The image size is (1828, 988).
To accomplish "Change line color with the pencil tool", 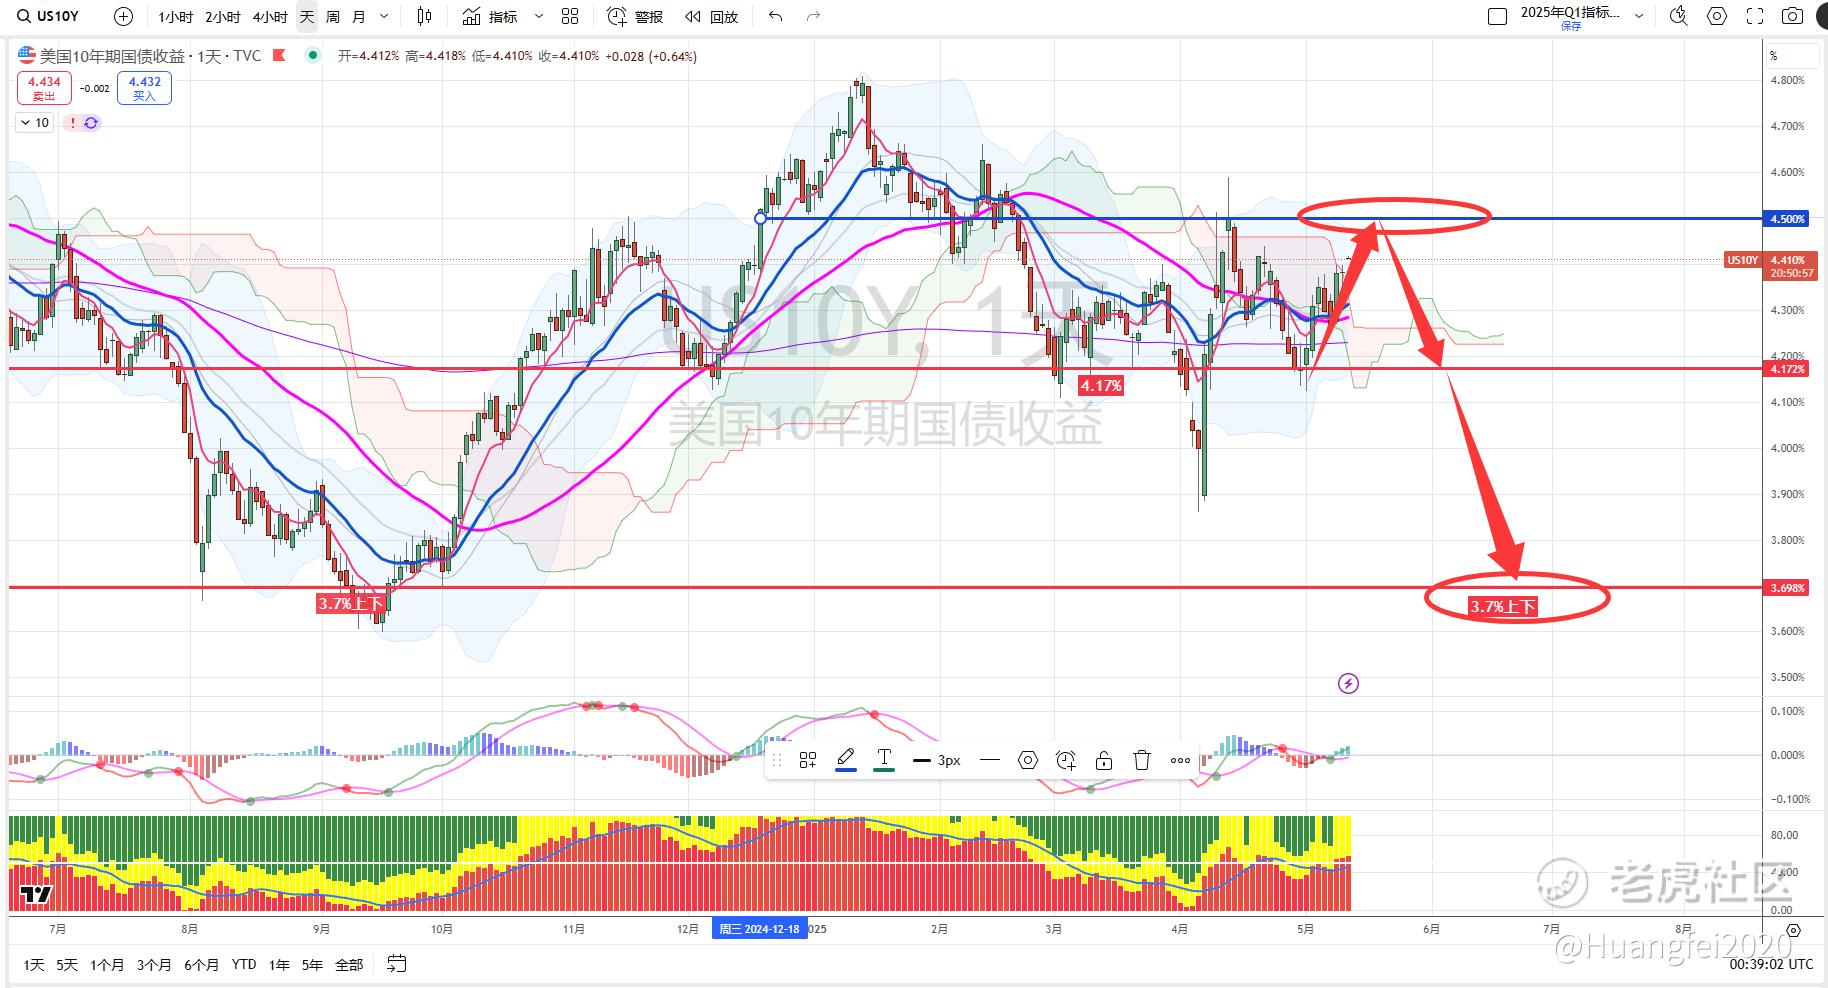I will 846,760.
